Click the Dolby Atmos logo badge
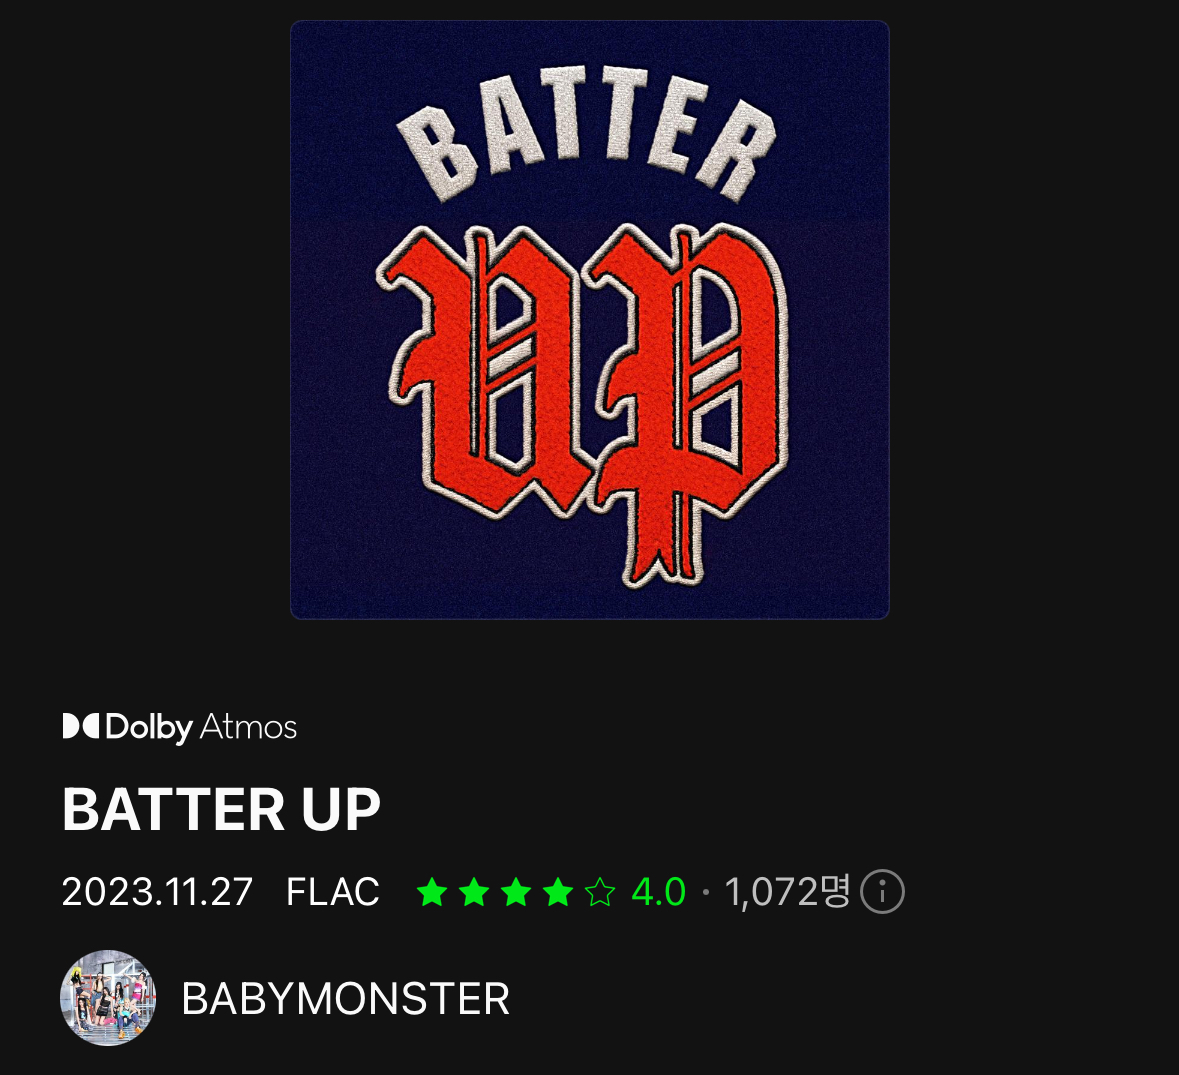1179x1075 pixels. pyautogui.click(x=180, y=727)
